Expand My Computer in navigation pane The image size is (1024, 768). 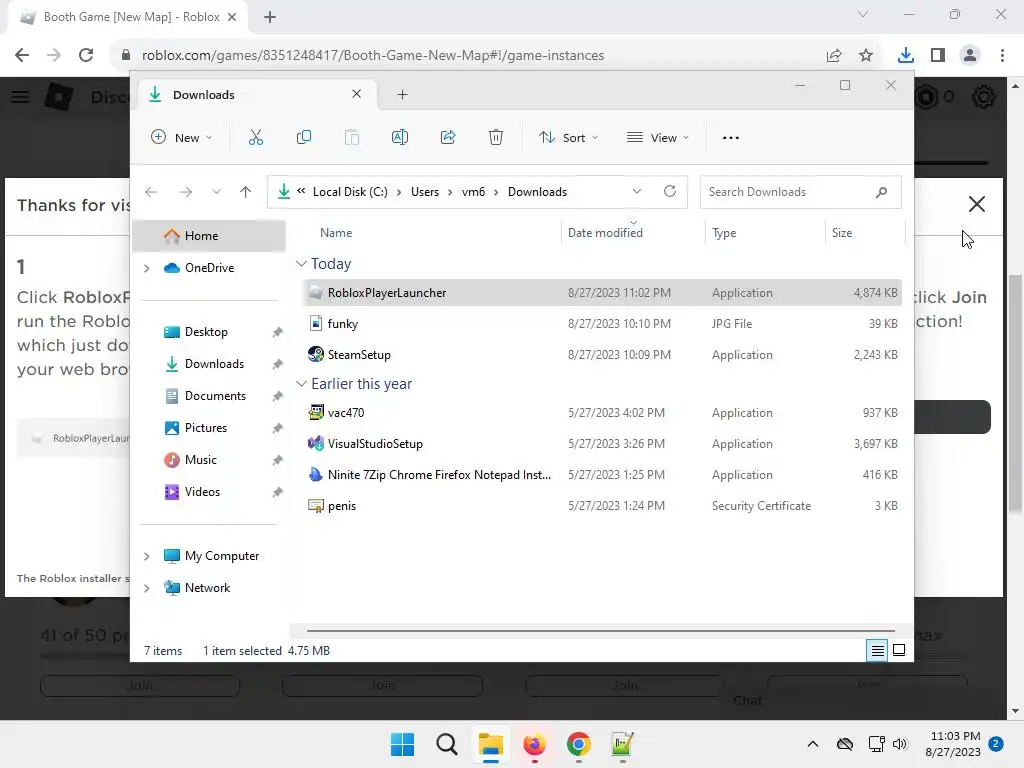pyautogui.click(x=147, y=556)
